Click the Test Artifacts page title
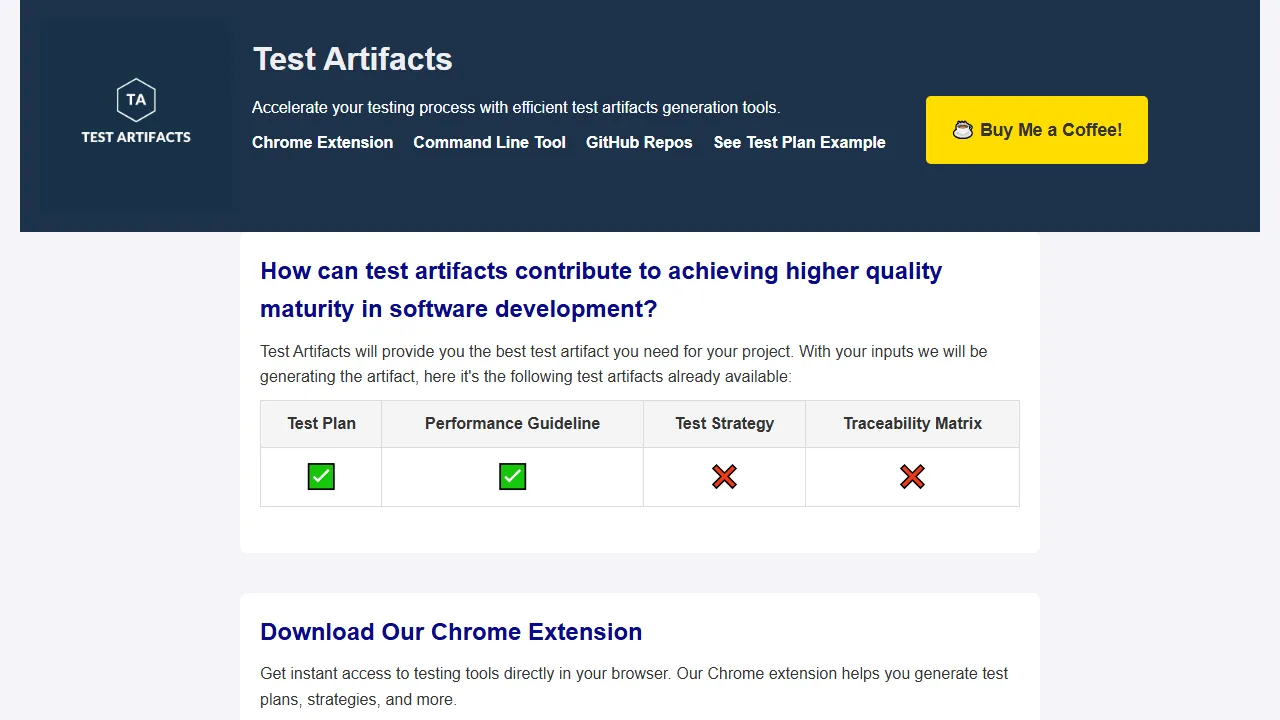This screenshot has width=1280, height=720. tap(352, 59)
